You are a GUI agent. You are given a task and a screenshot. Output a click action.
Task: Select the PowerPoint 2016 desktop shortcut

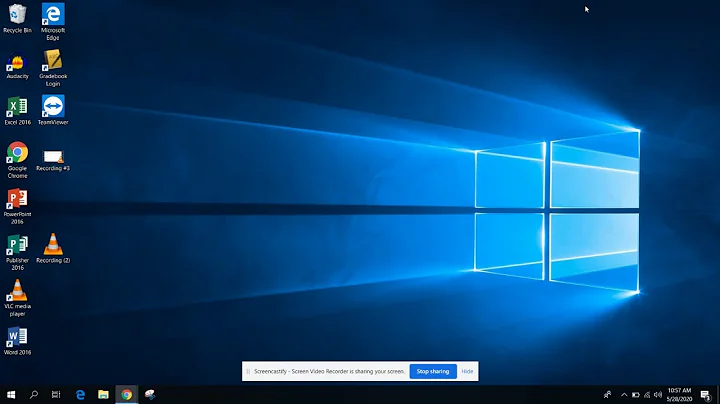click(x=17, y=206)
